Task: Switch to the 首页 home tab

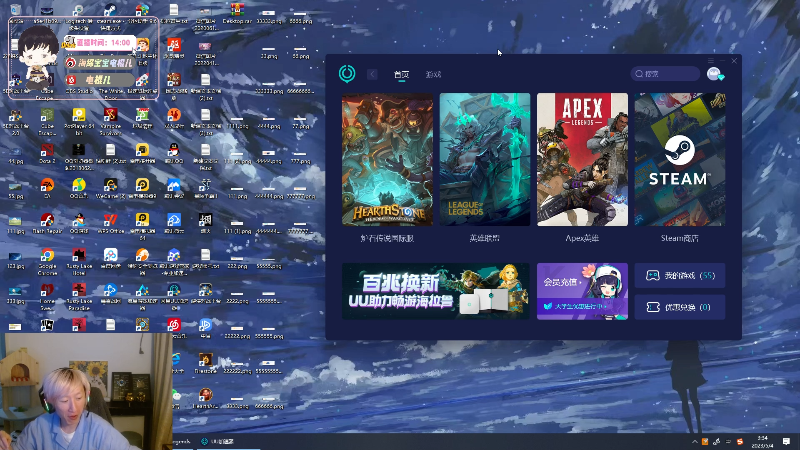Action: [402, 74]
